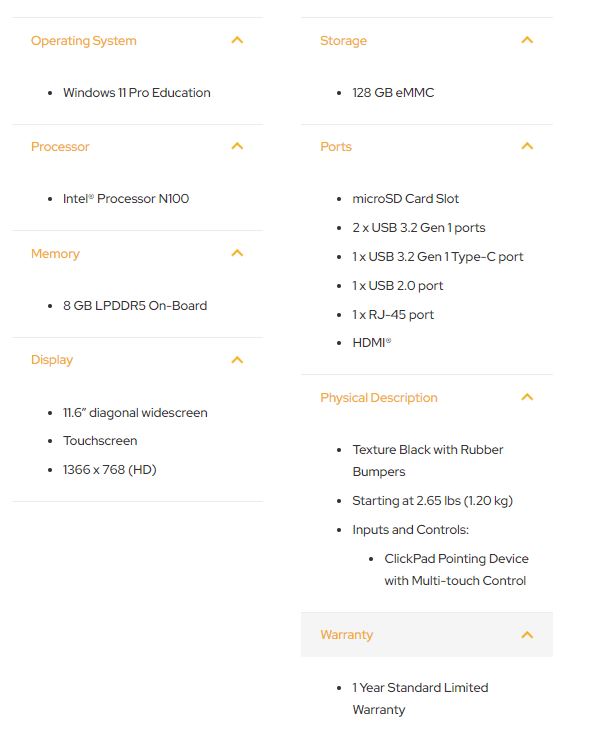
Task: Select the Processor heading label
Action: (60, 147)
